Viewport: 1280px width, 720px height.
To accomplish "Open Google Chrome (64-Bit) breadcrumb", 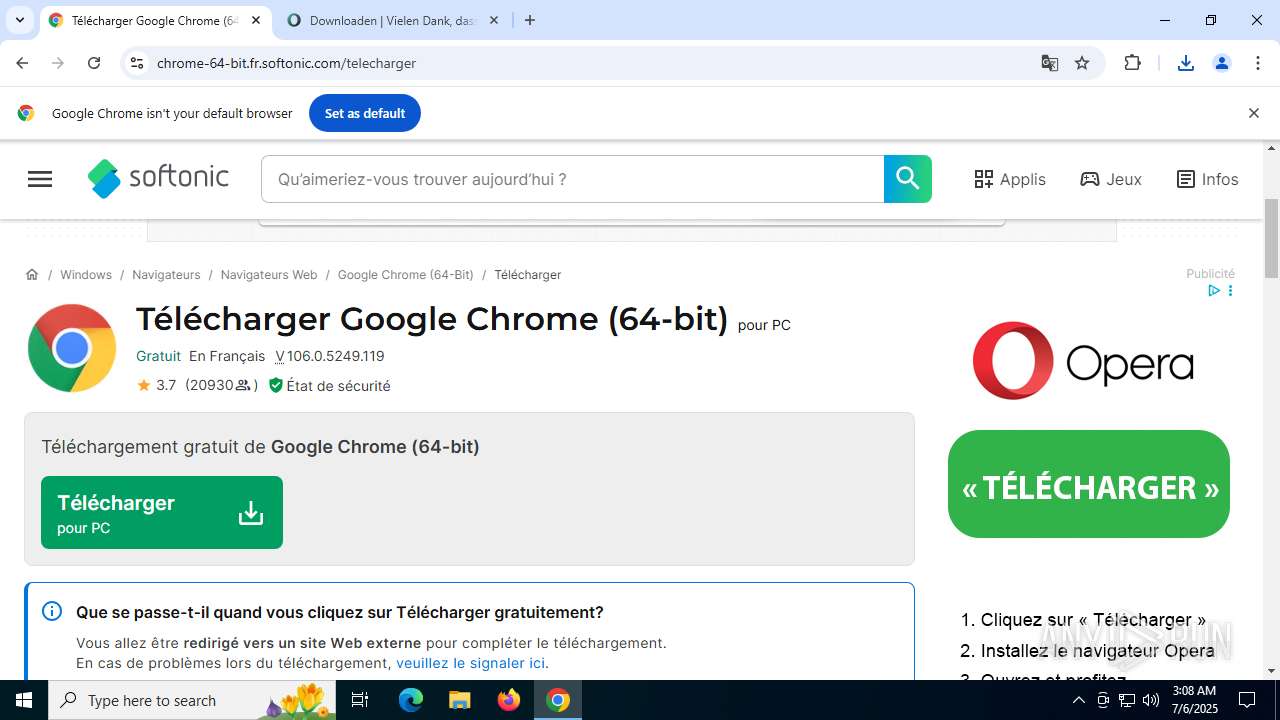I will (406, 274).
